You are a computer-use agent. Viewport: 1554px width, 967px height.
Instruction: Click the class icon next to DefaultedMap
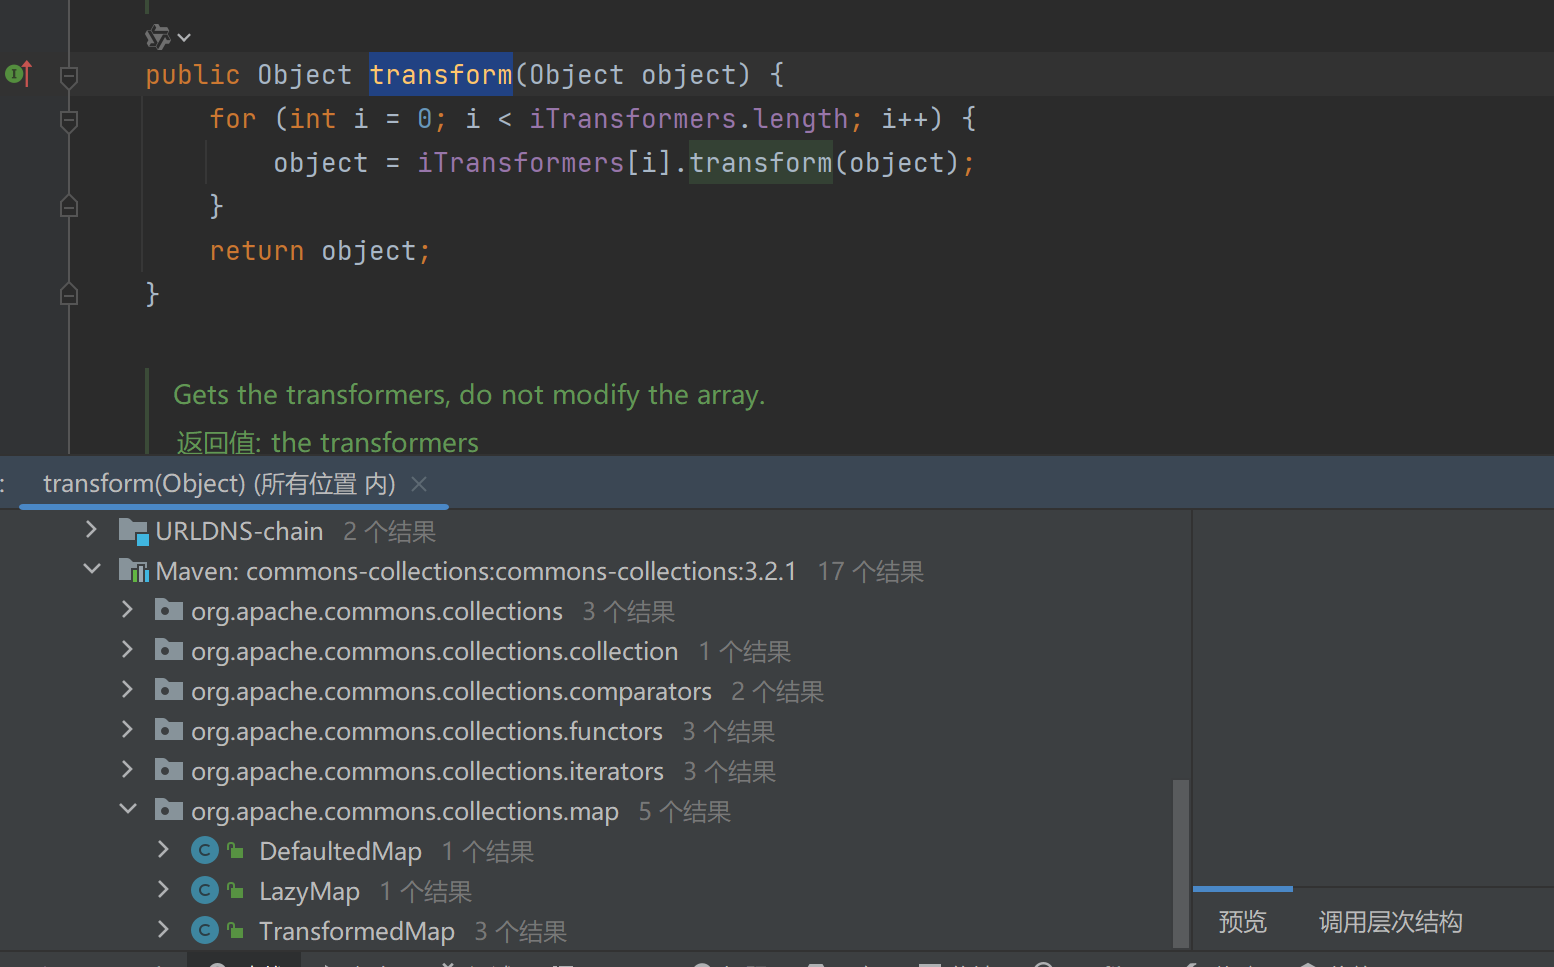click(205, 850)
